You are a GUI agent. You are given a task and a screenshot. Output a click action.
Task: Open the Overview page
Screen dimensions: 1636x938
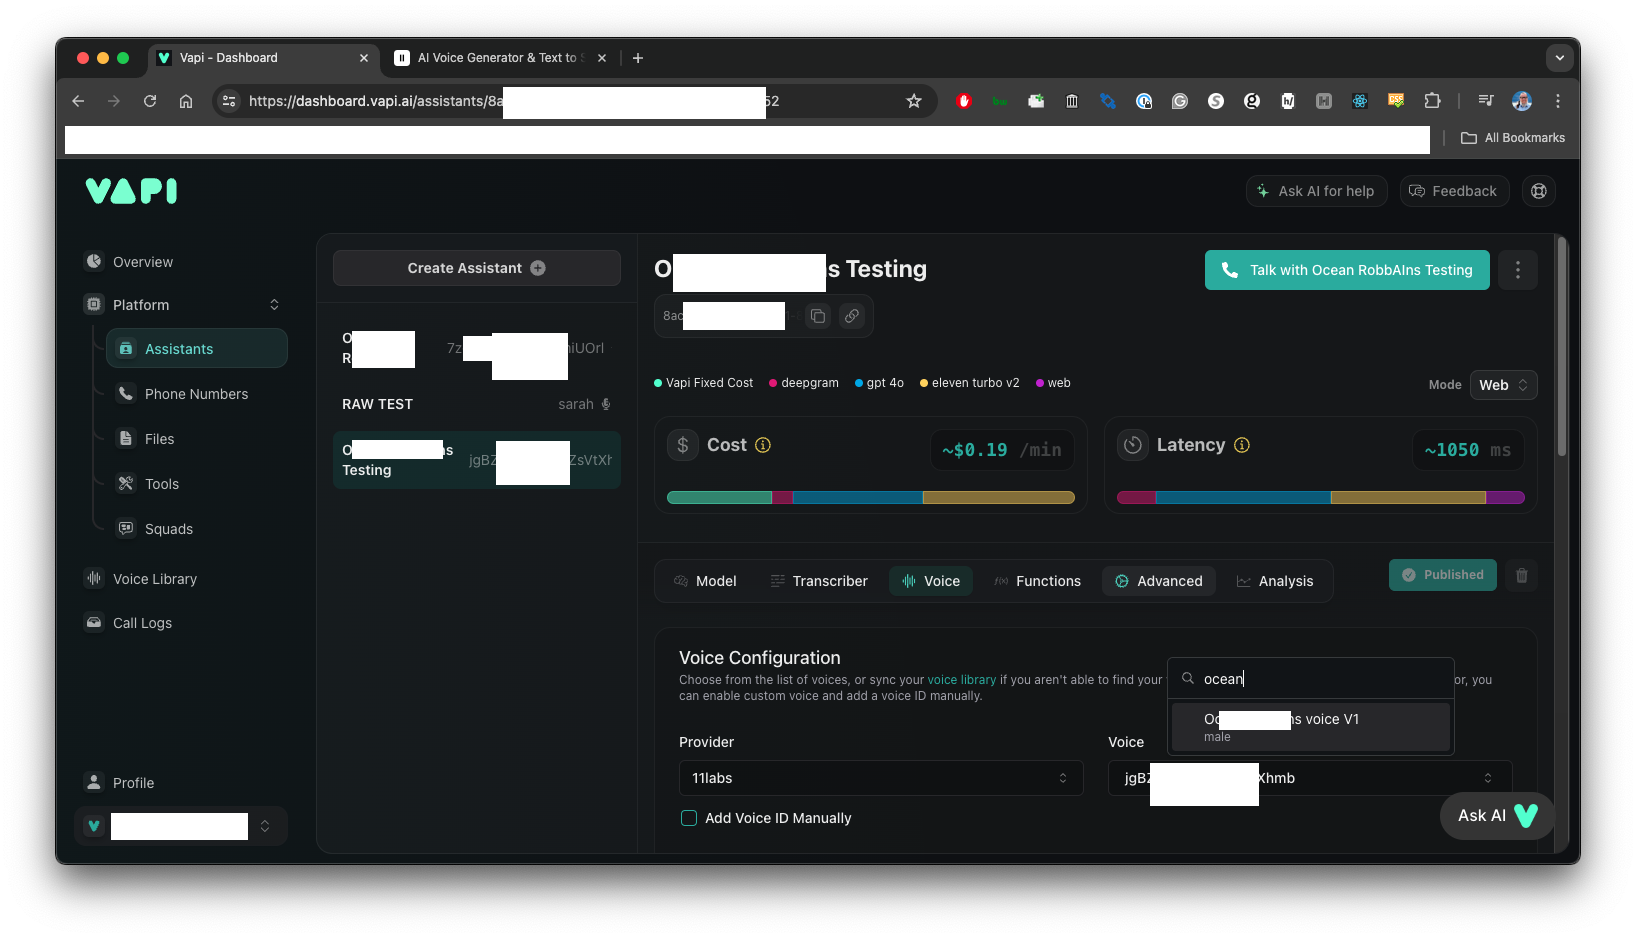coord(143,262)
